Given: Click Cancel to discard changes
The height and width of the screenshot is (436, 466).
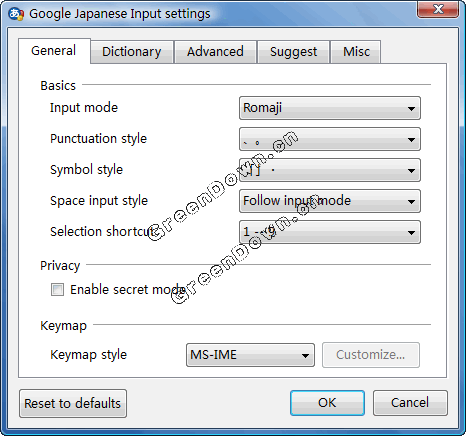Looking at the screenshot, I should pos(410,403).
